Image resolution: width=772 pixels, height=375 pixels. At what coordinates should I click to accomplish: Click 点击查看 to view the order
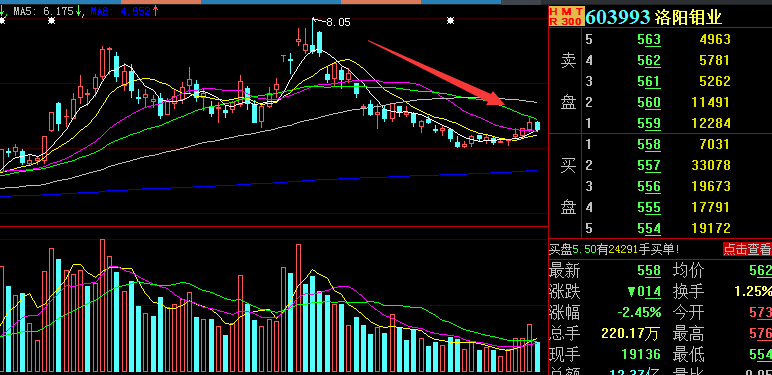pyautogui.click(x=747, y=249)
